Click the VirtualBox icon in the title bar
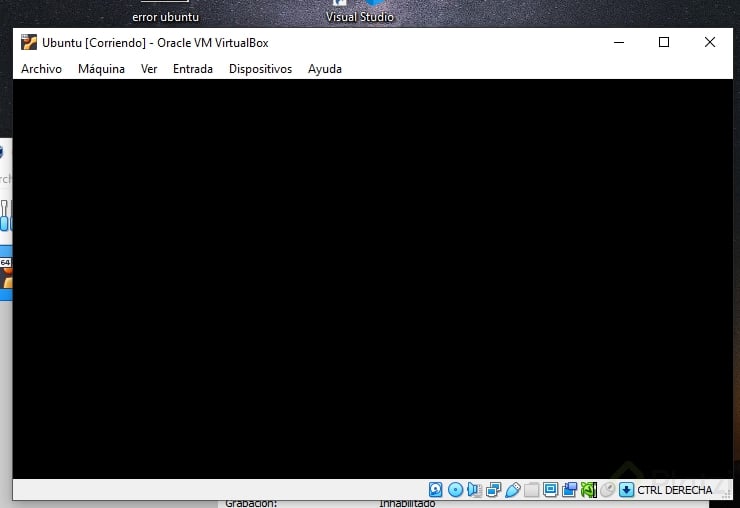Screen dimensions: 740x508 pos(29,42)
